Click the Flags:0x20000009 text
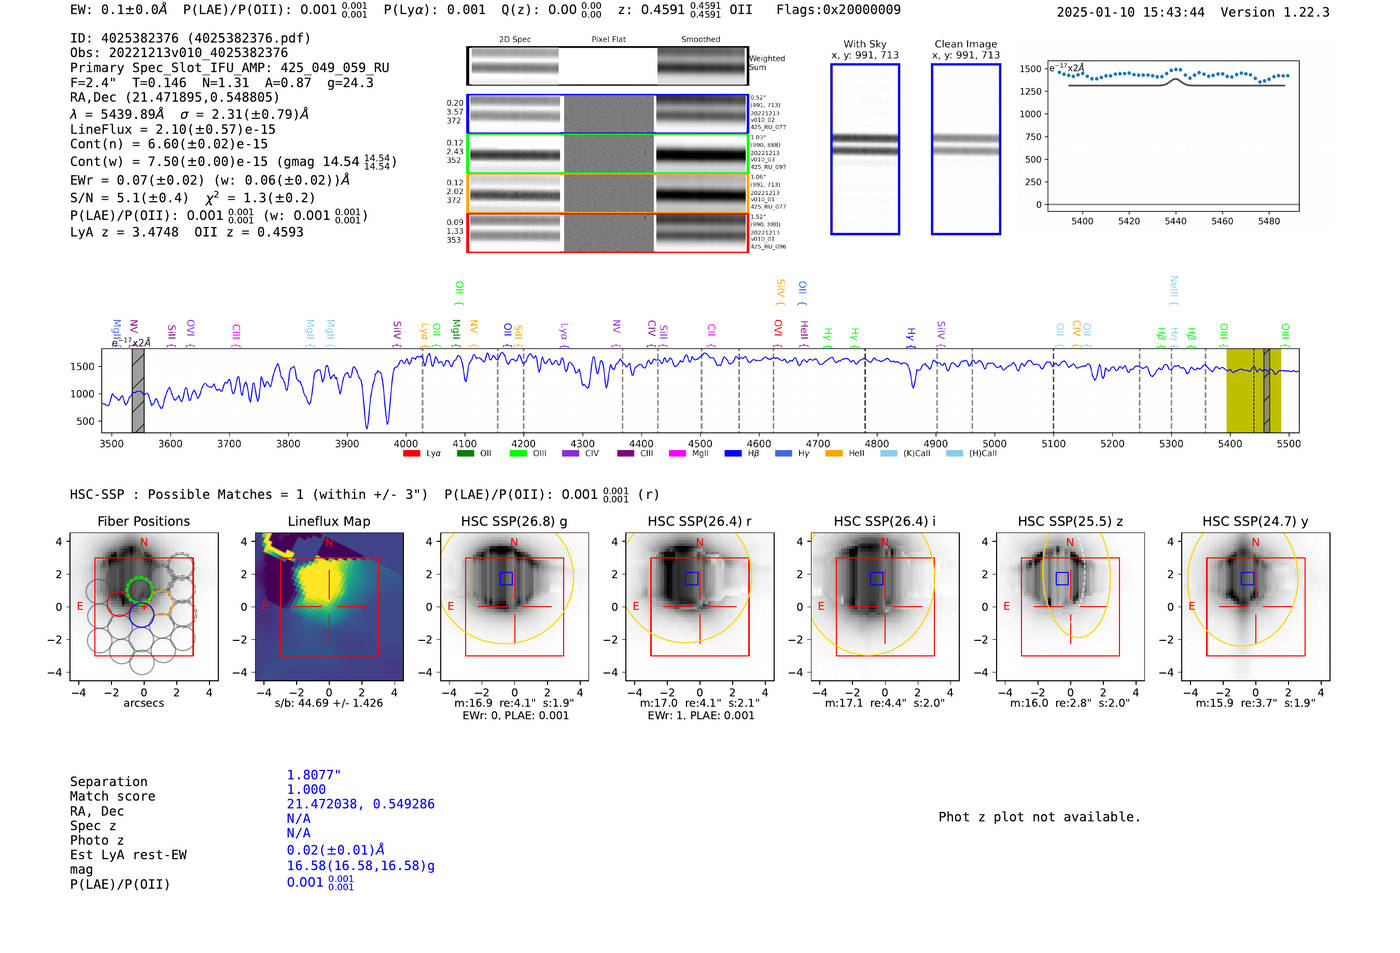Screen dimensions: 1400x953 coord(838,9)
